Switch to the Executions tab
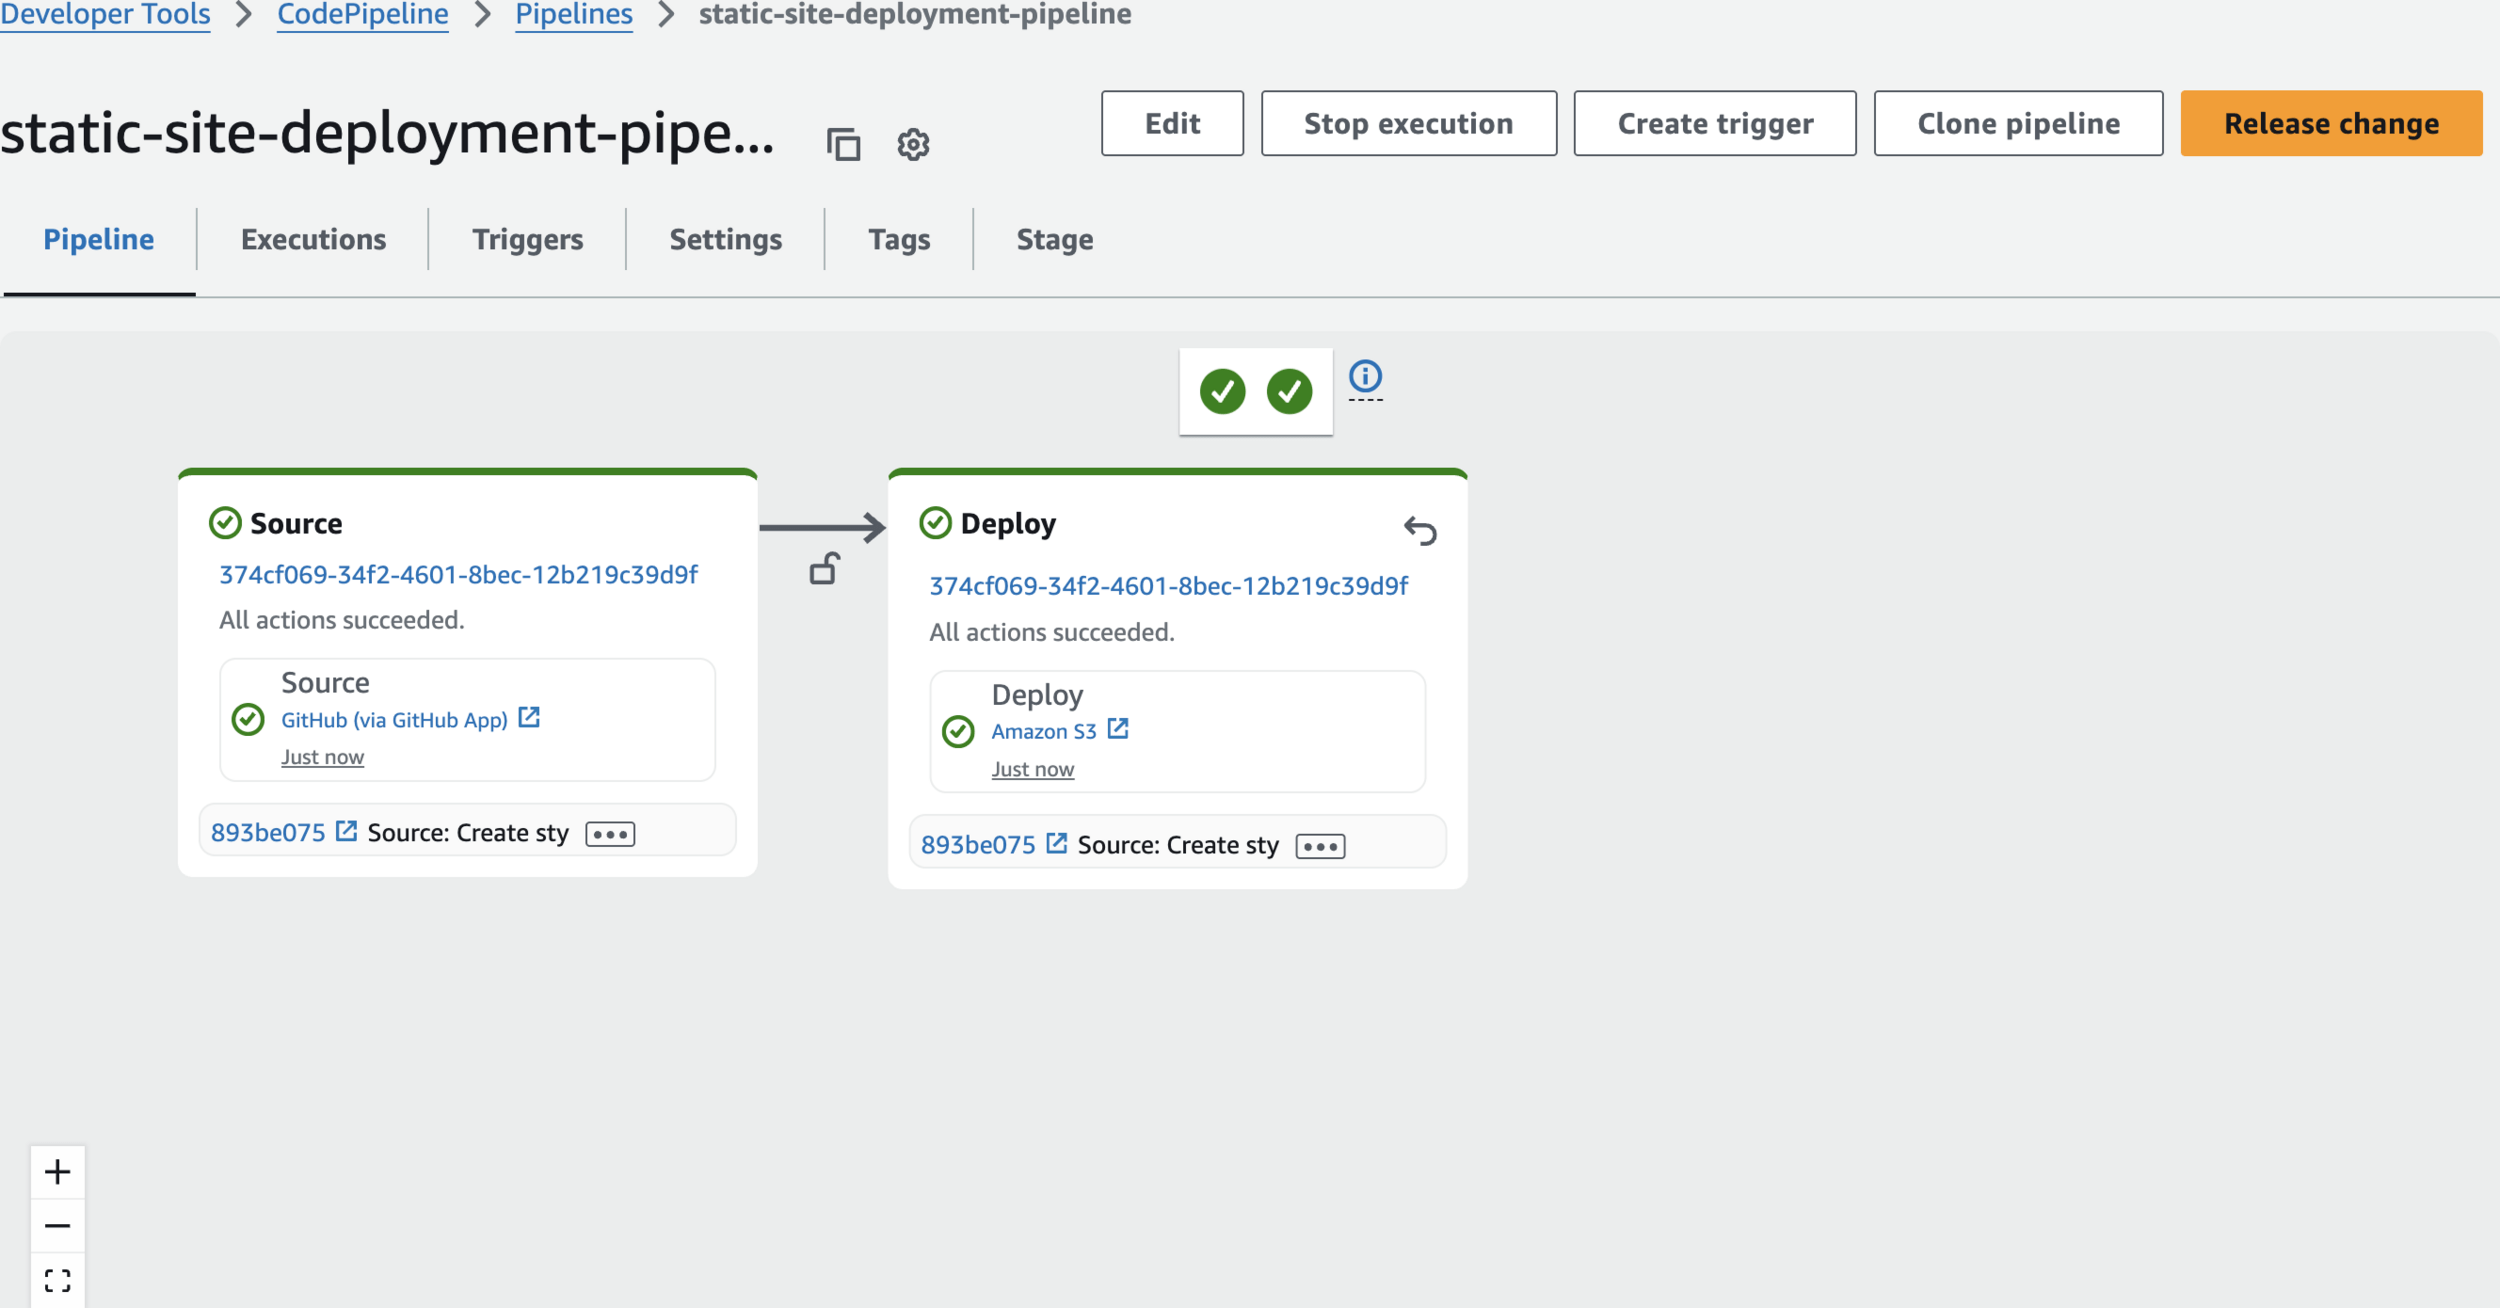The width and height of the screenshot is (2500, 1308). pyautogui.click(x=313, y=240)
